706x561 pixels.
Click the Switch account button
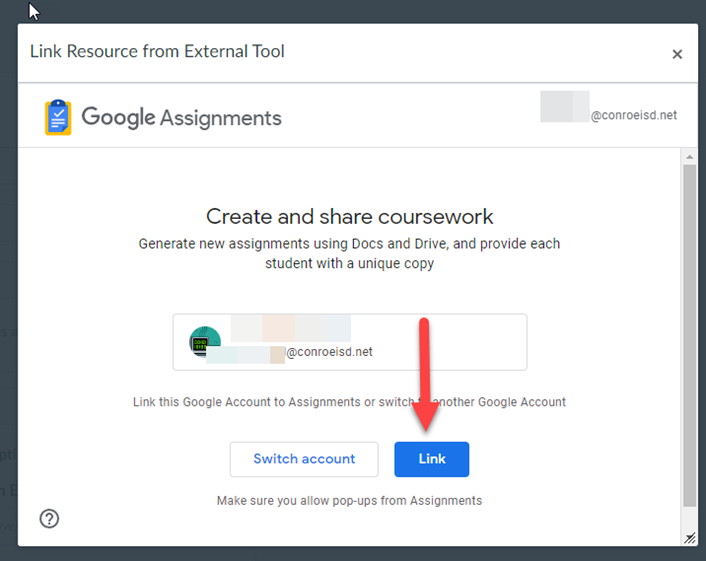tap(304, 459)
